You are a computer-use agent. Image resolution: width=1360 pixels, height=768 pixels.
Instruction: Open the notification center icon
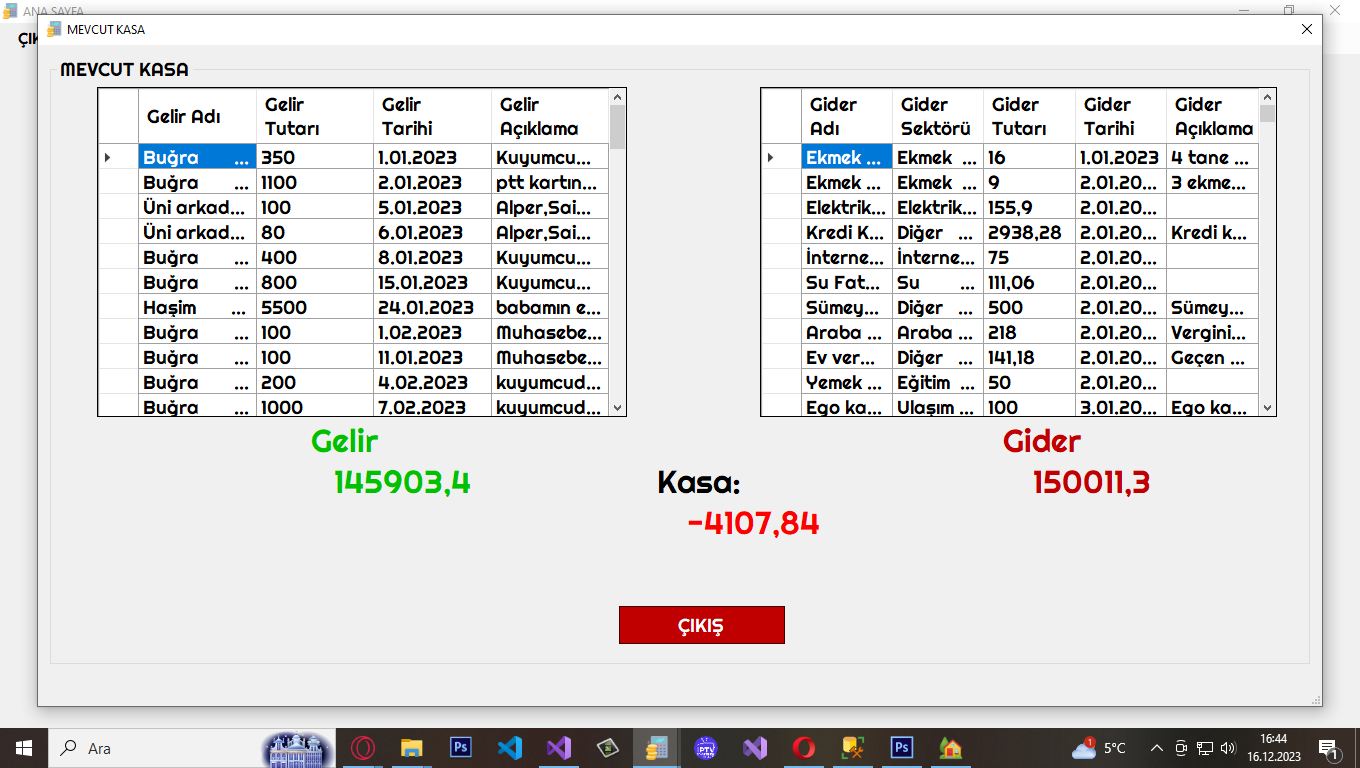pyautogui.click(x=1329, y=748)
